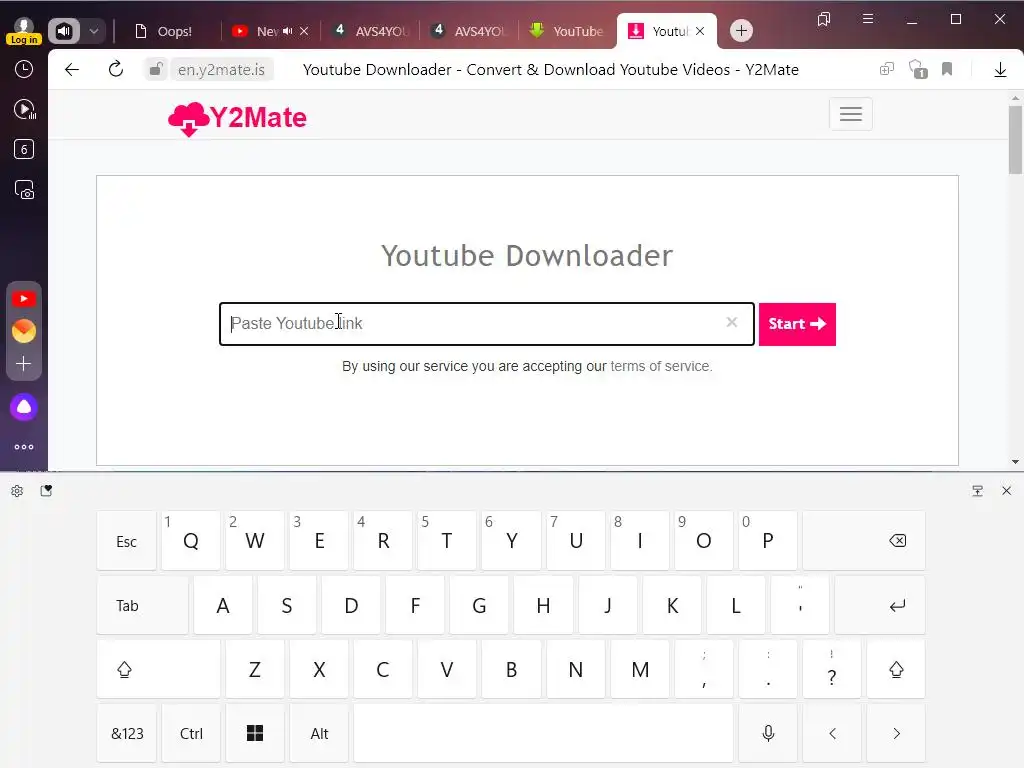
Task: Switch to the Oops! tab
Action: pyautogui.click(x=163, y=31)
